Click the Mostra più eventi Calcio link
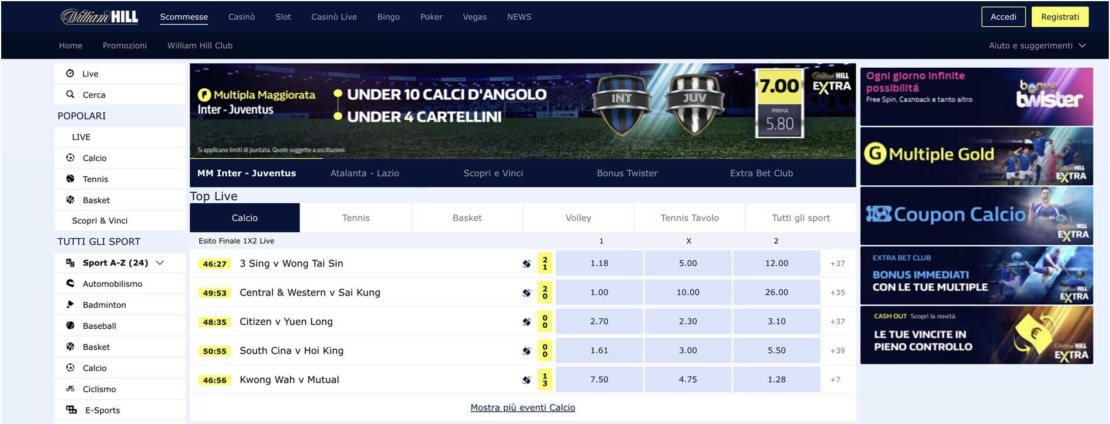The height and width of the screenshot is (424, 1110). pos(522,408)
